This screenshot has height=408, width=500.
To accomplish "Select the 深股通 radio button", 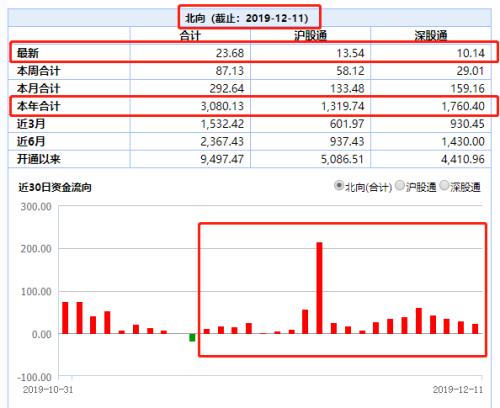I will 444,185.
